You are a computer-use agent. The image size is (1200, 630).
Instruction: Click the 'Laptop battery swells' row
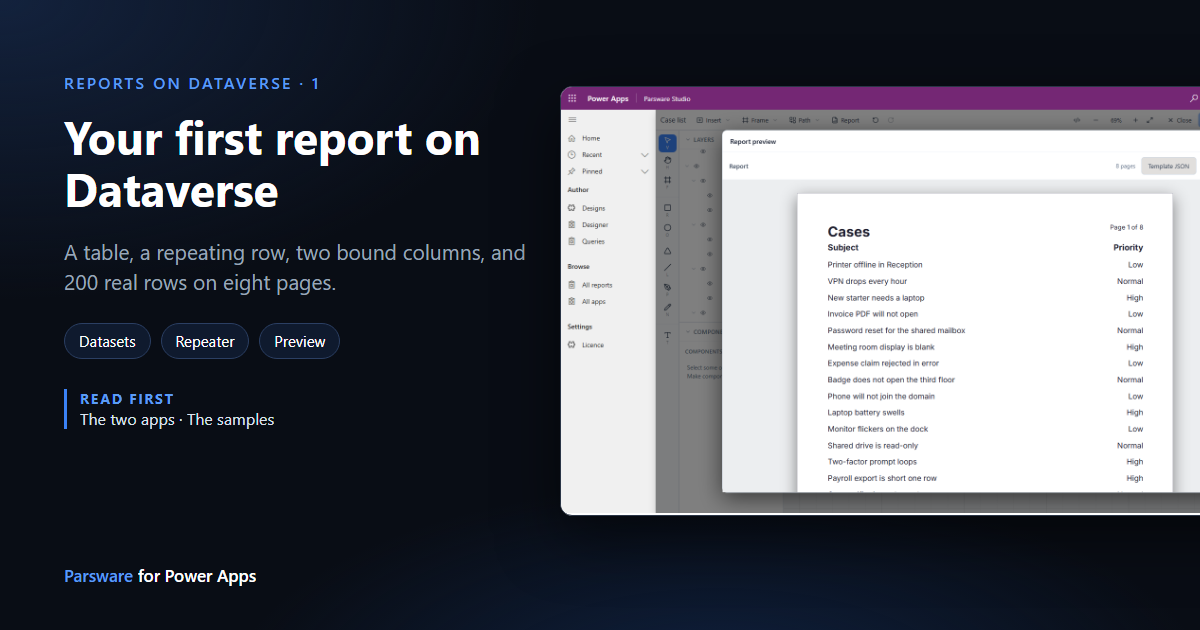[985, 412]
